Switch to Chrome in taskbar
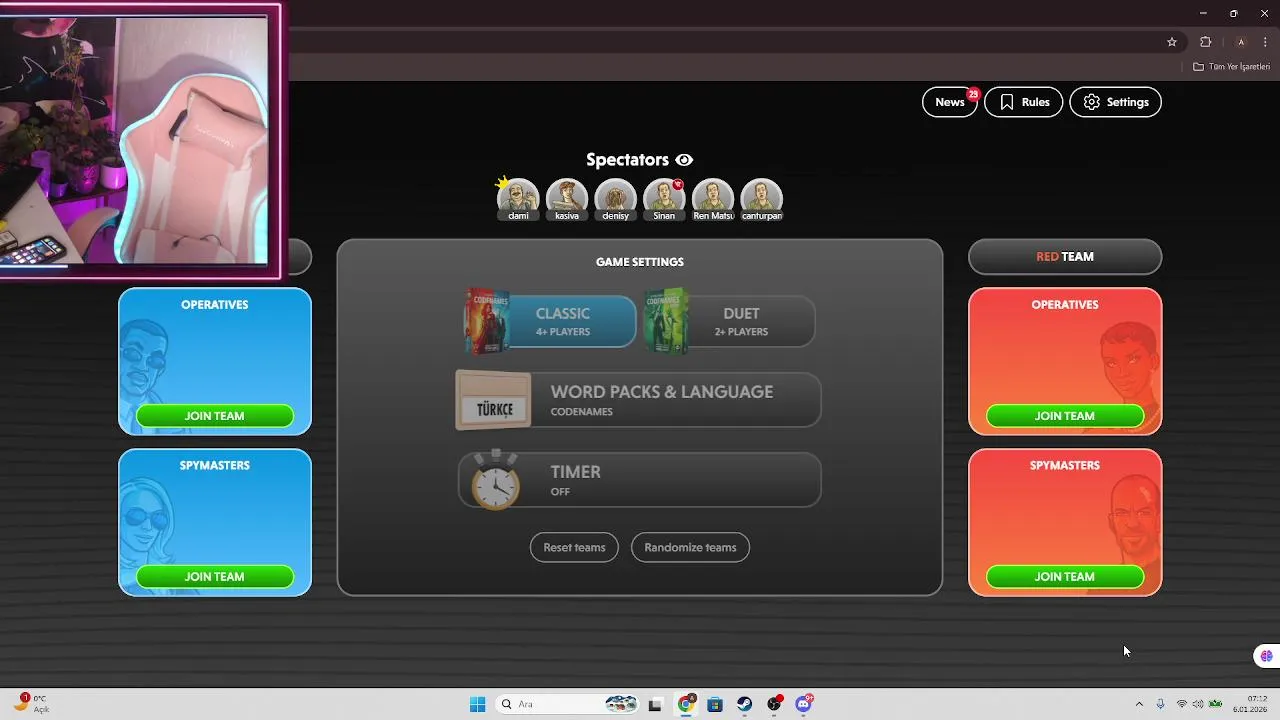This screenshot has width=1280, height=720. (686, 704)
